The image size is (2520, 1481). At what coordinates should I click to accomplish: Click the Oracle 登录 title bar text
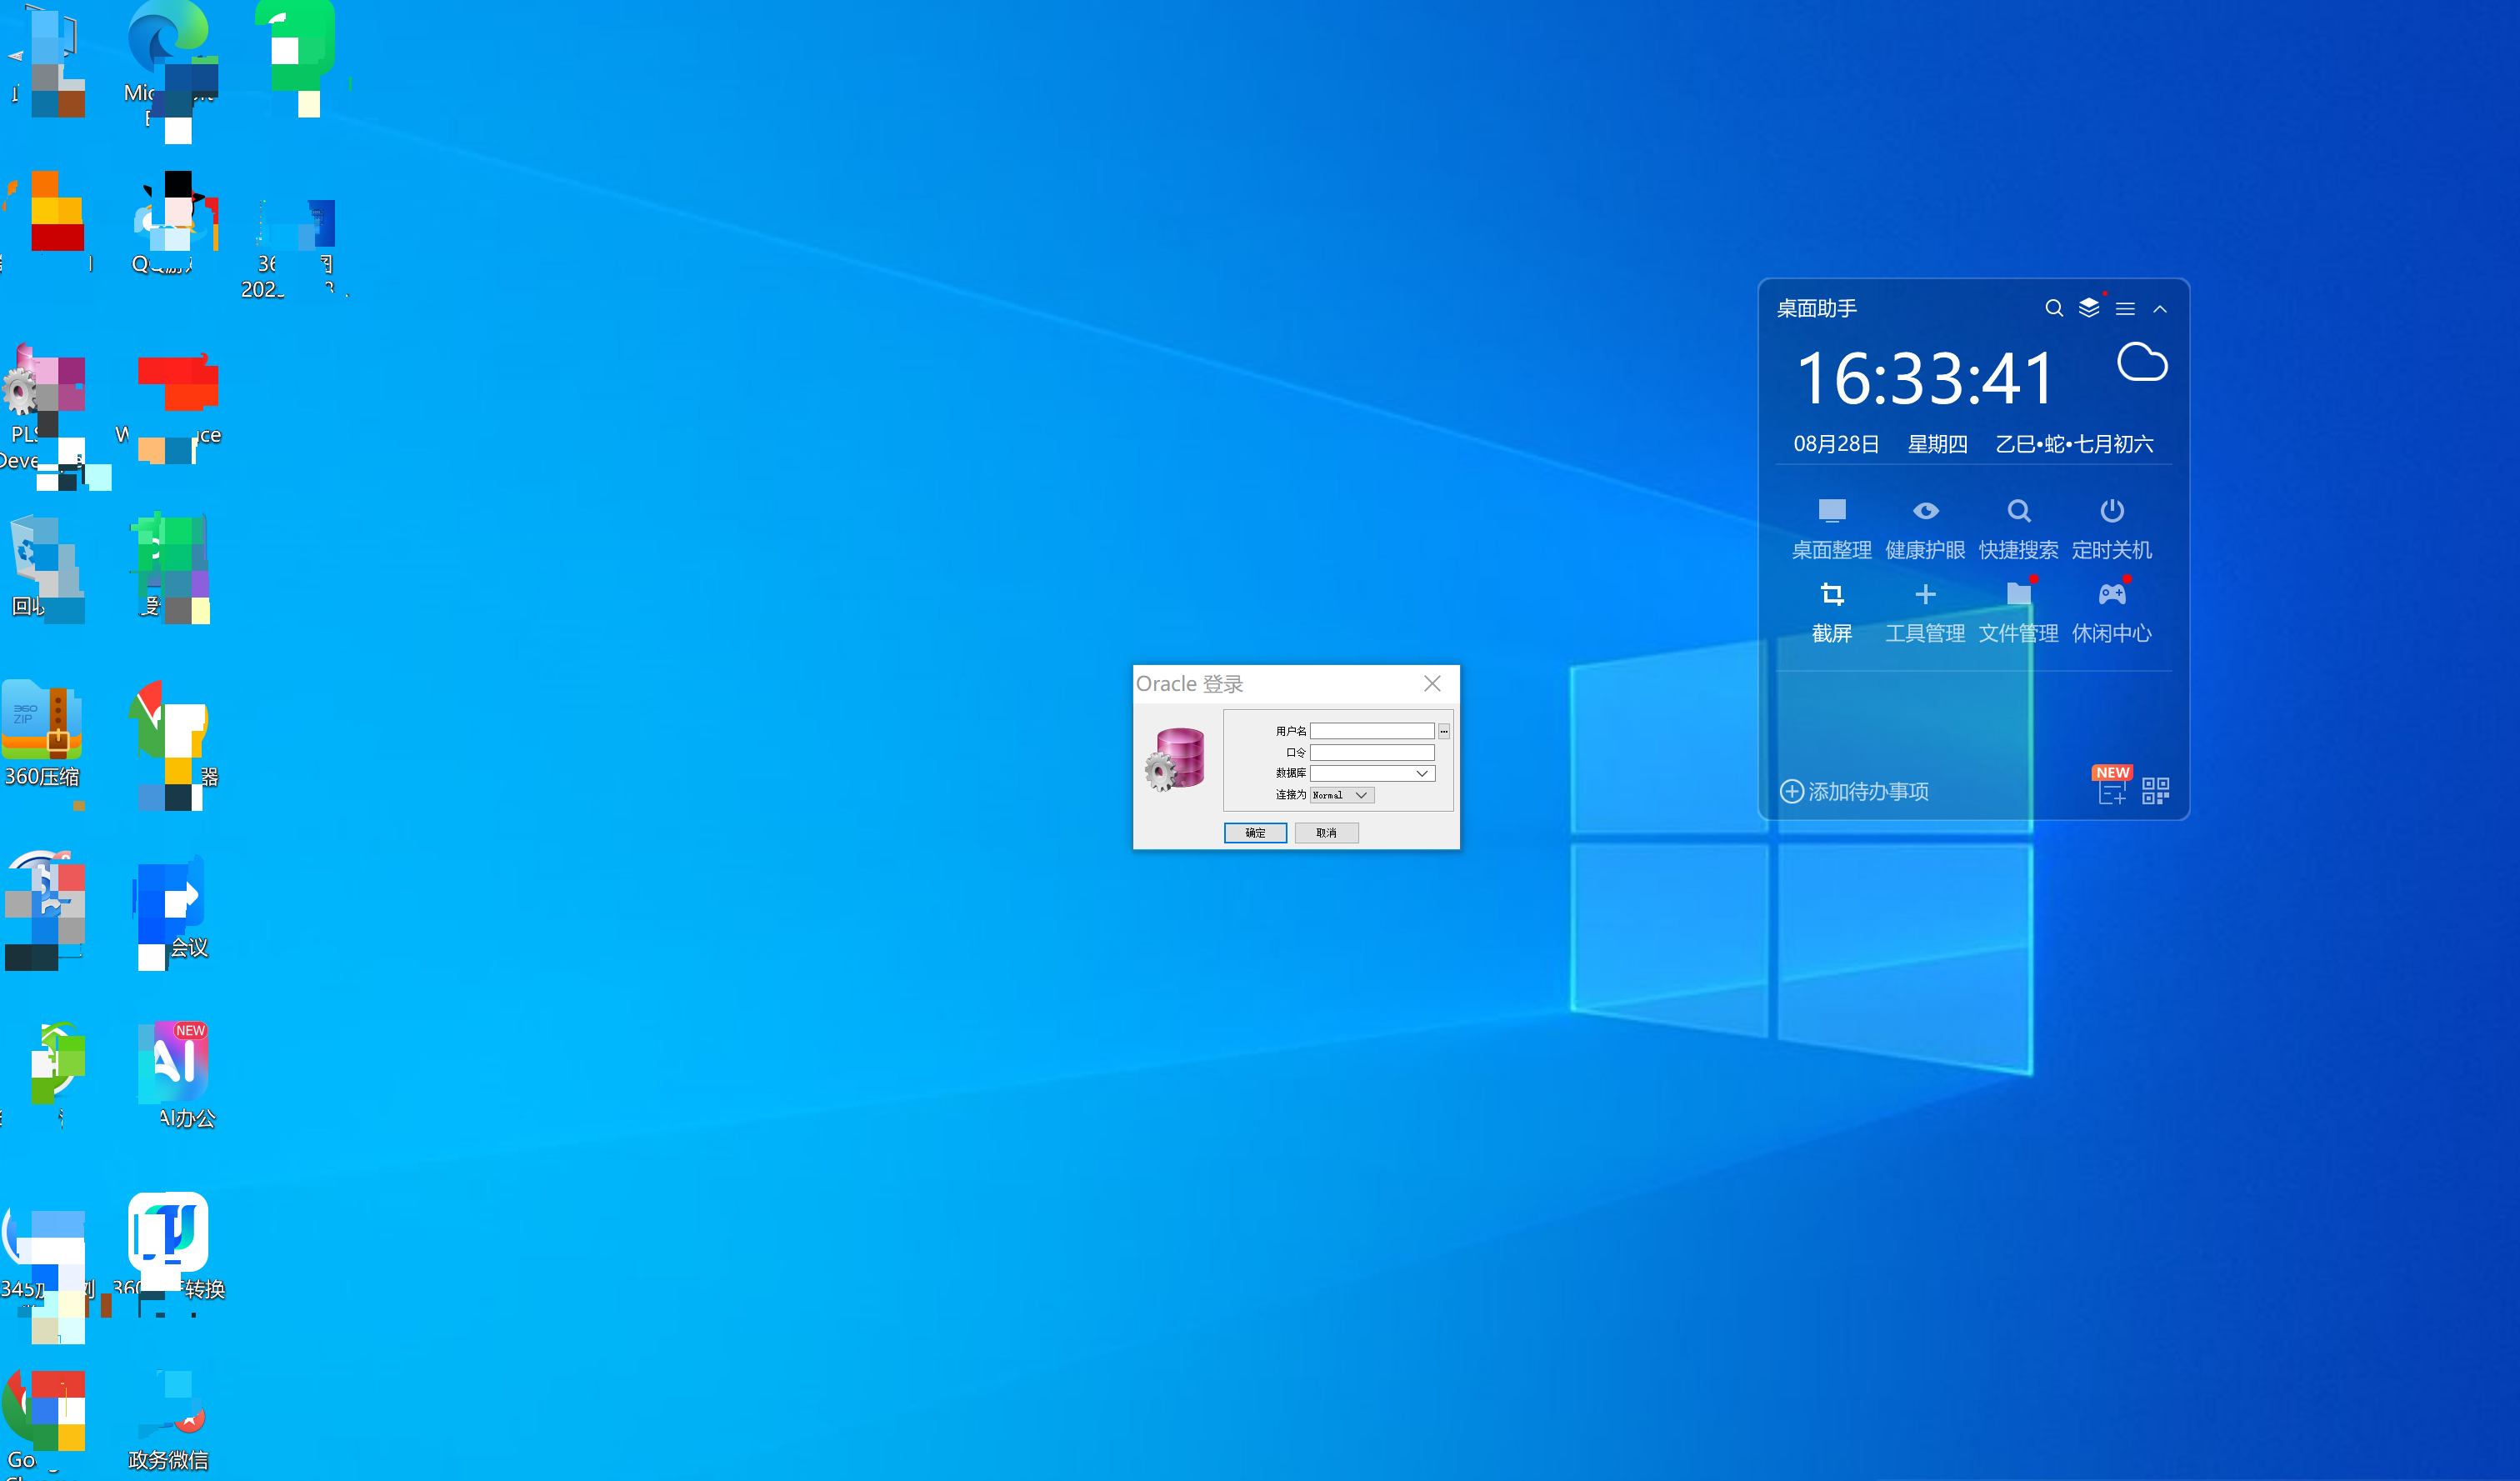(1189, 684)
